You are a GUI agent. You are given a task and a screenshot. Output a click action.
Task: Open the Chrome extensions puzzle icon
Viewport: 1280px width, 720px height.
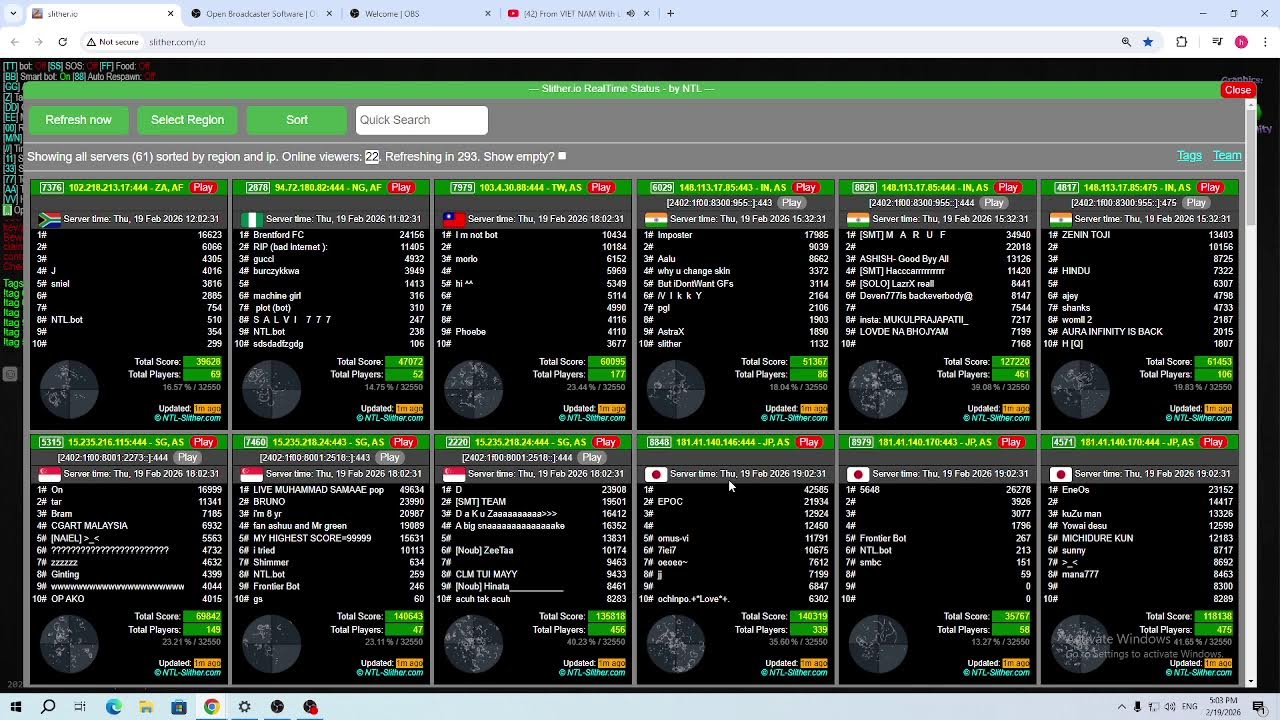click(x=1182, y=42)
